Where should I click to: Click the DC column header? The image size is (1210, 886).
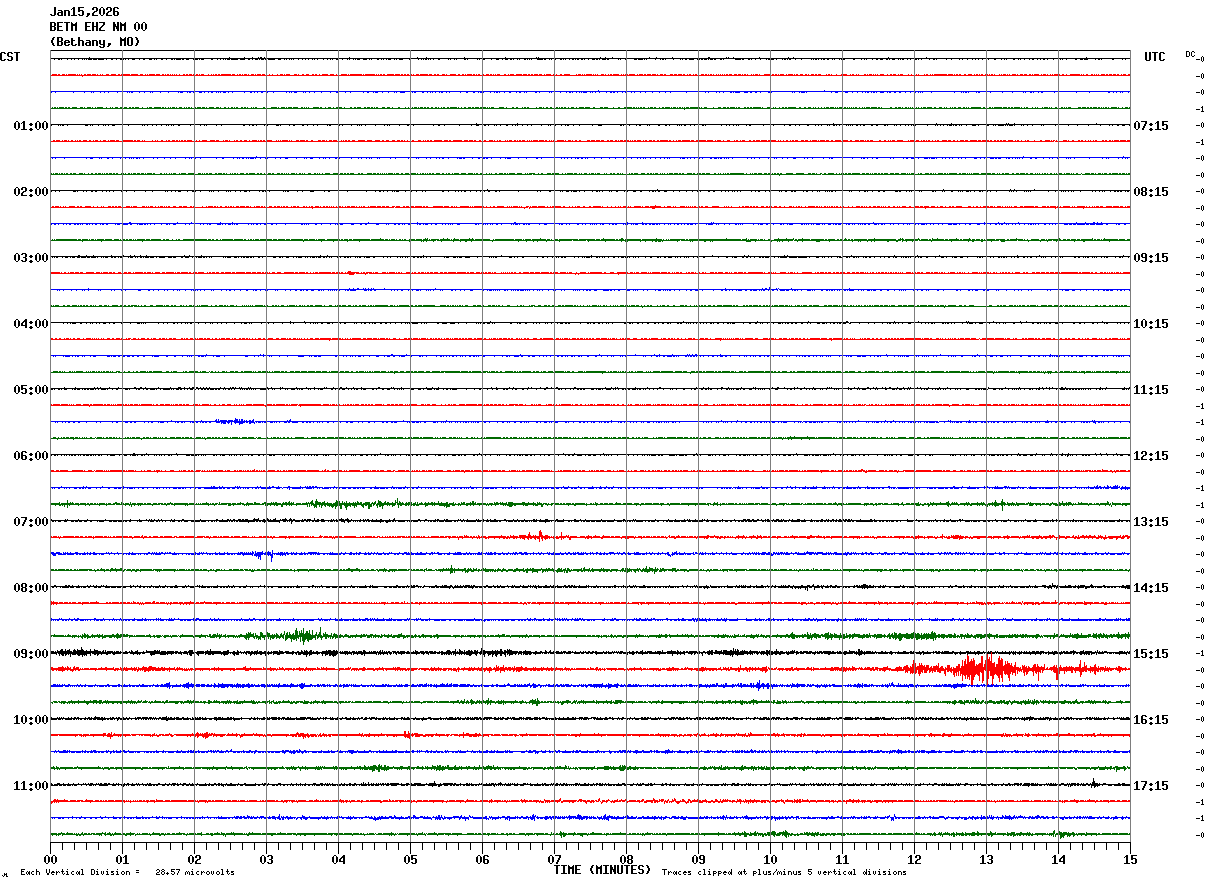(x=1190, y=54)
